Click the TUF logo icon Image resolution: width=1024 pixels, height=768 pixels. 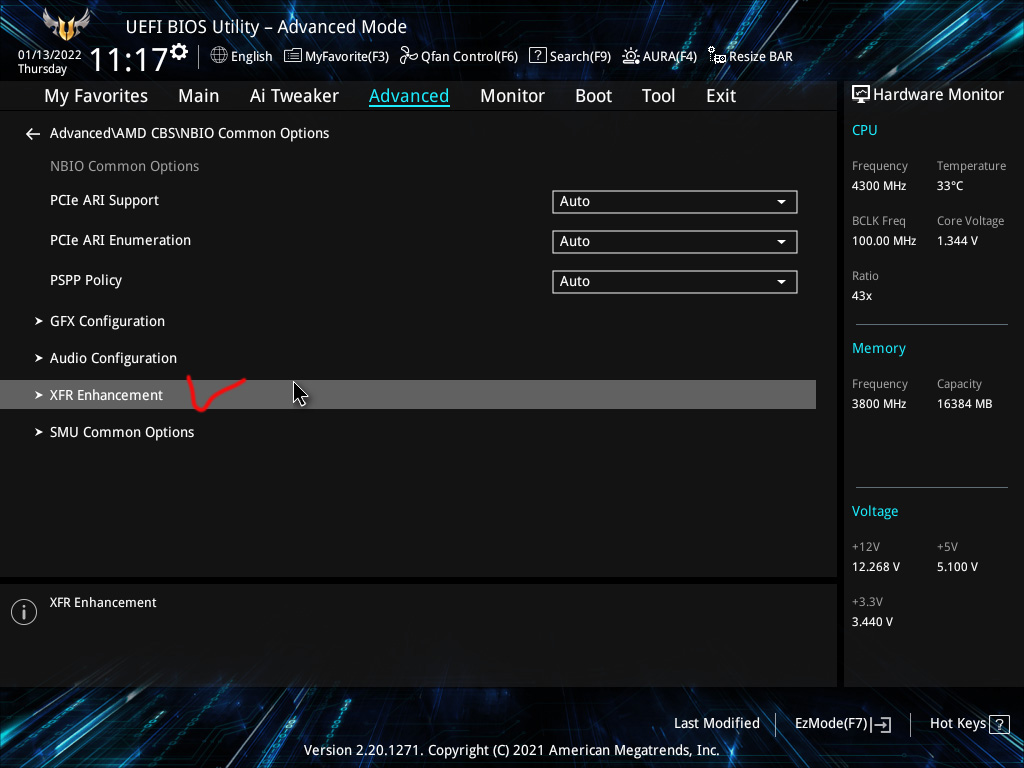(66, 25)
